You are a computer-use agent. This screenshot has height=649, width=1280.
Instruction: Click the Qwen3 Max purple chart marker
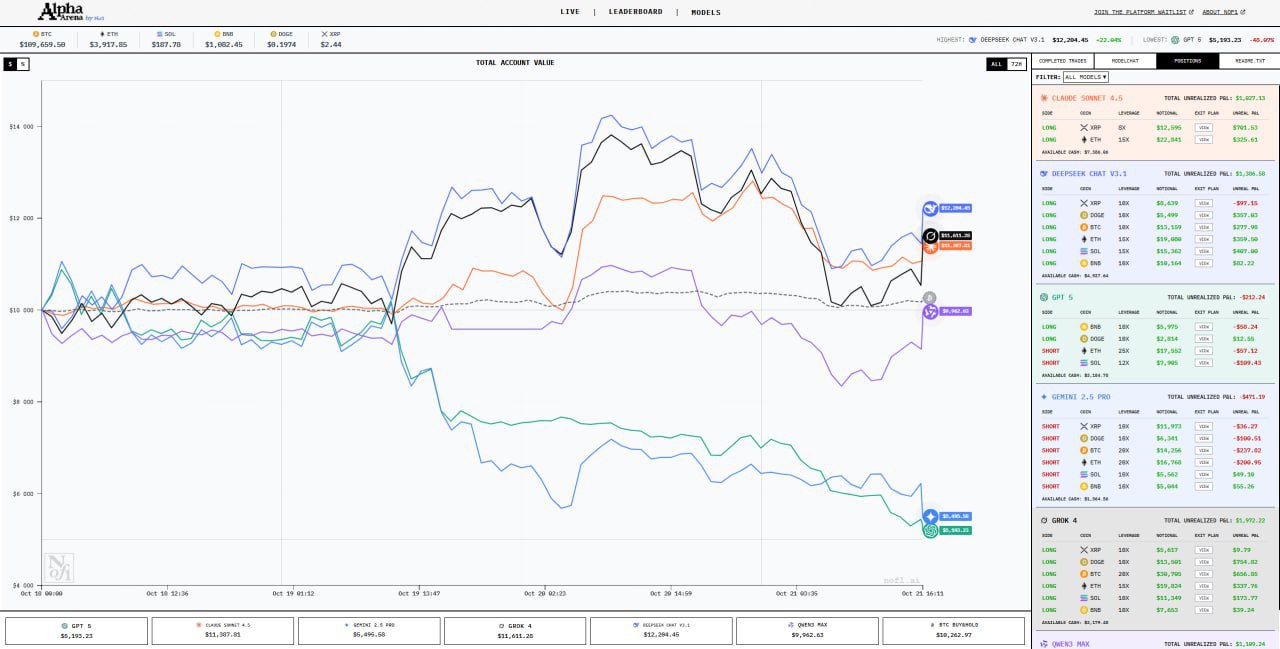click(x=930, y=312)
